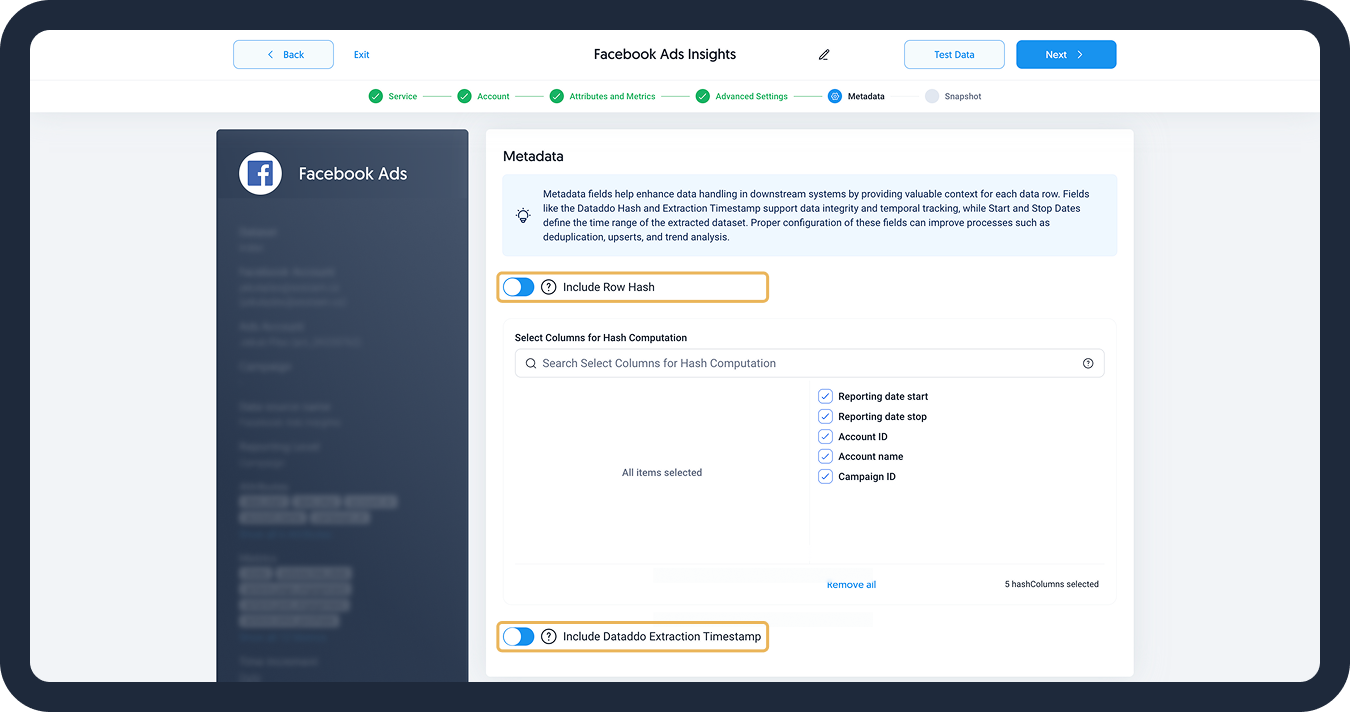Uncheck the Reporting date stop checkbox
Viewport: 1350px width, 712px height.
coord(825,416)
